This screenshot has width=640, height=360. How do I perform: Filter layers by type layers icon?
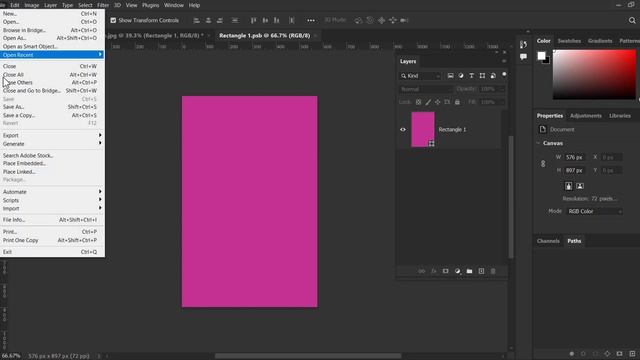pos(471,76)
